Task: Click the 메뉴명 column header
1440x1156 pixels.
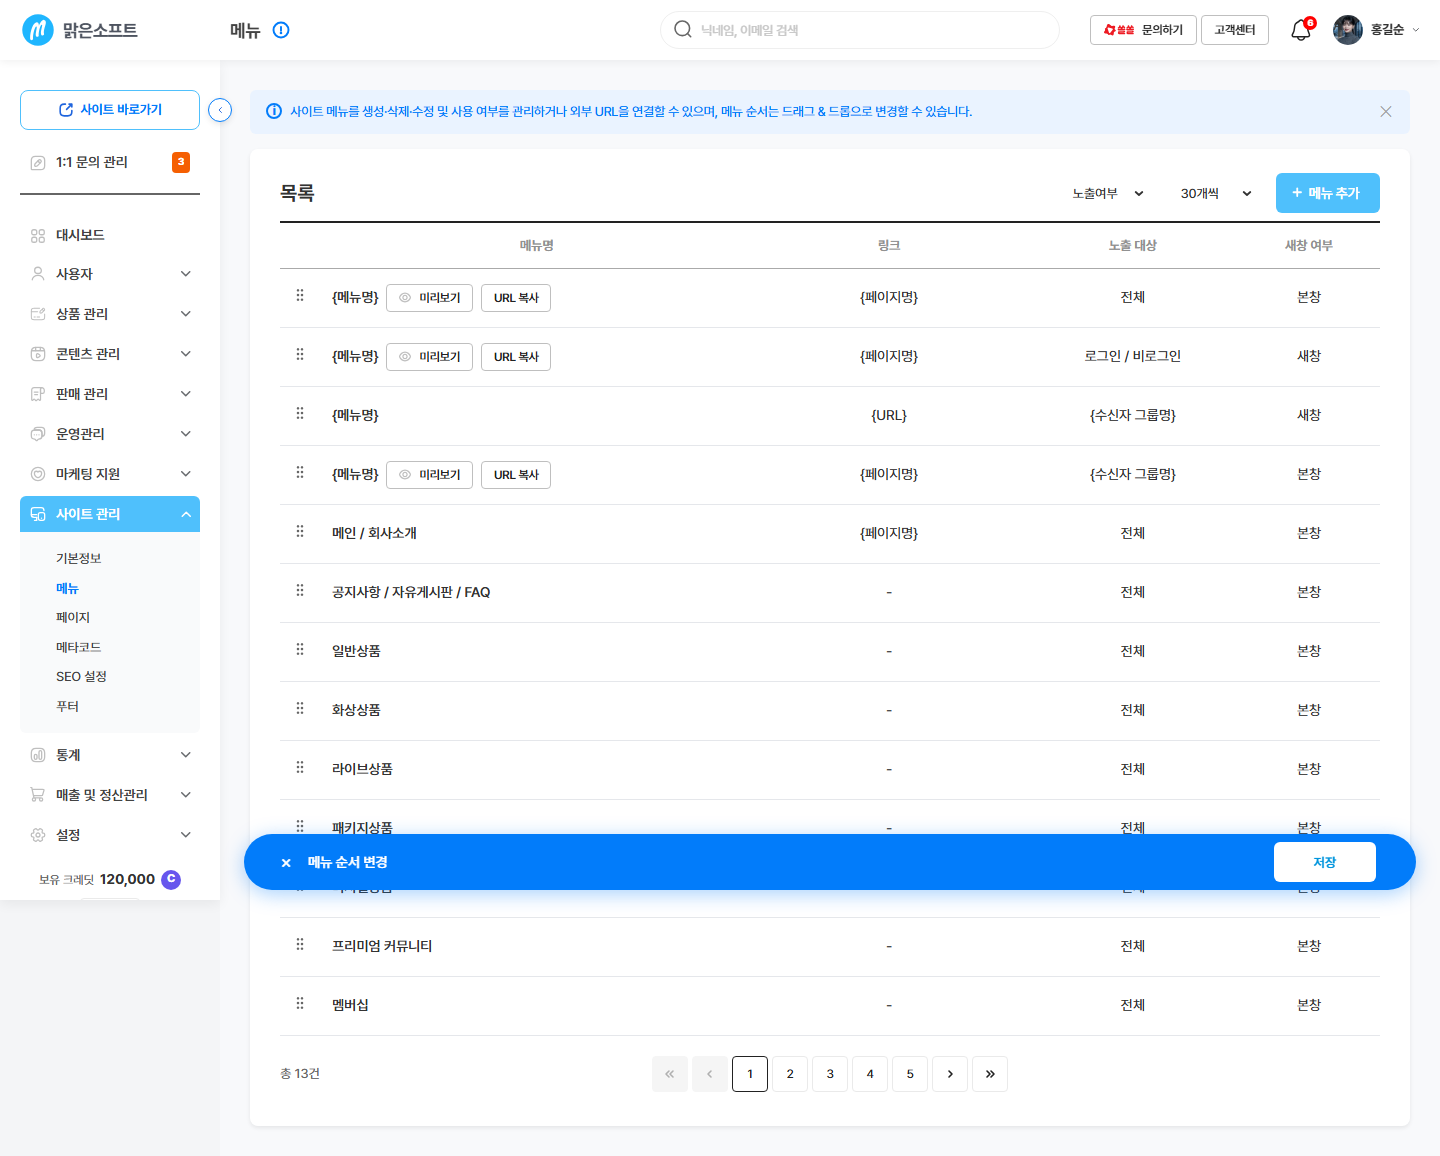Action: point(537,245)
